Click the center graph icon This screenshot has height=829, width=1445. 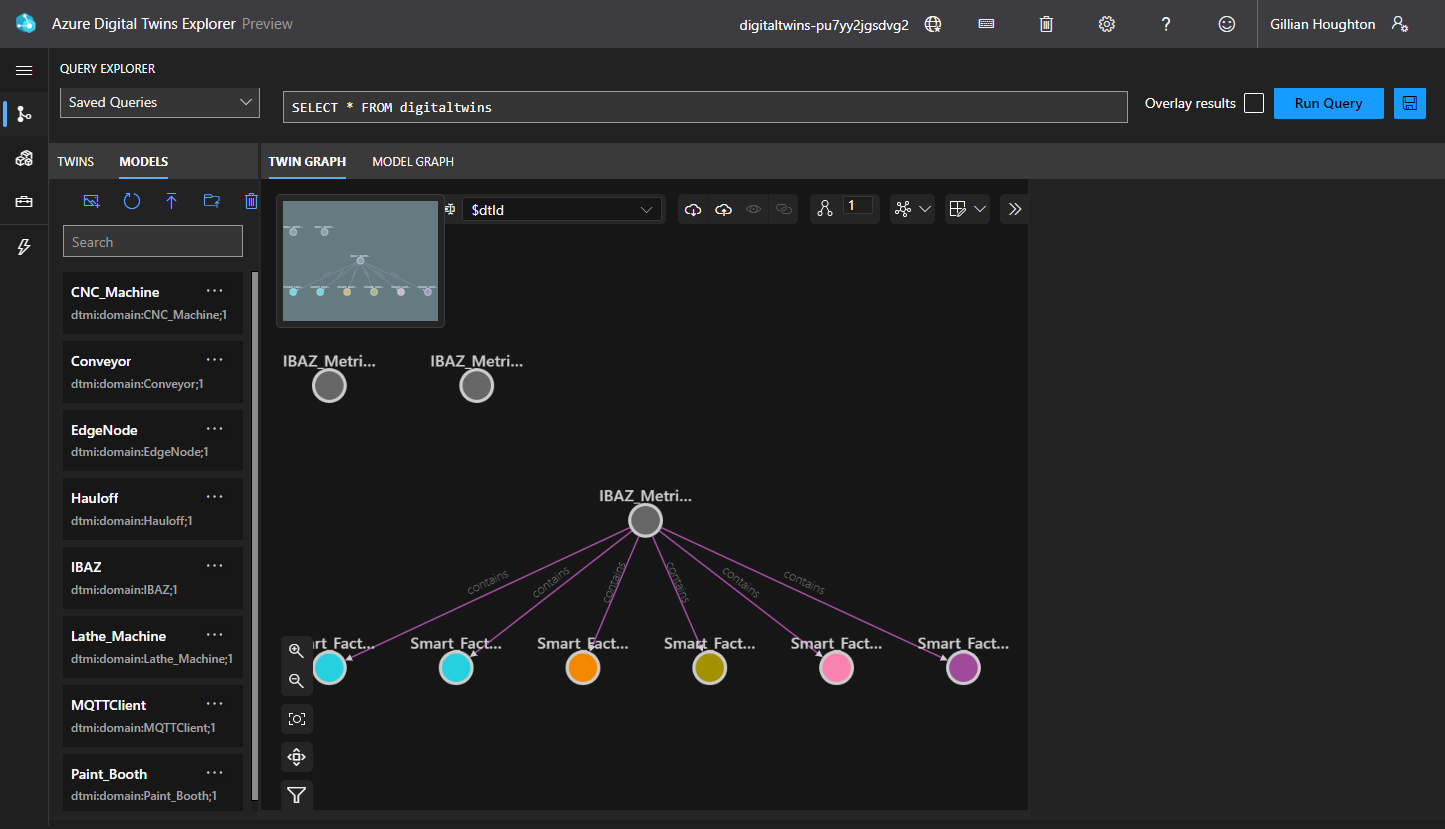[296, 757]
